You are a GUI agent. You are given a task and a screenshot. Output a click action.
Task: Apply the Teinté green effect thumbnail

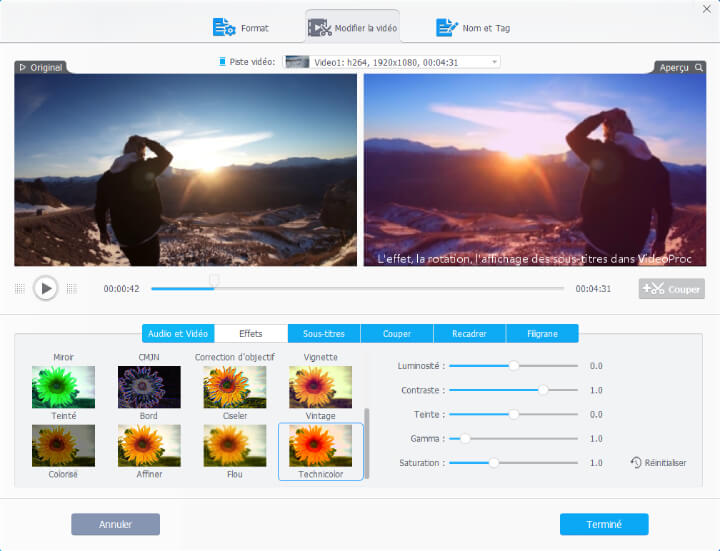point(63,387)
